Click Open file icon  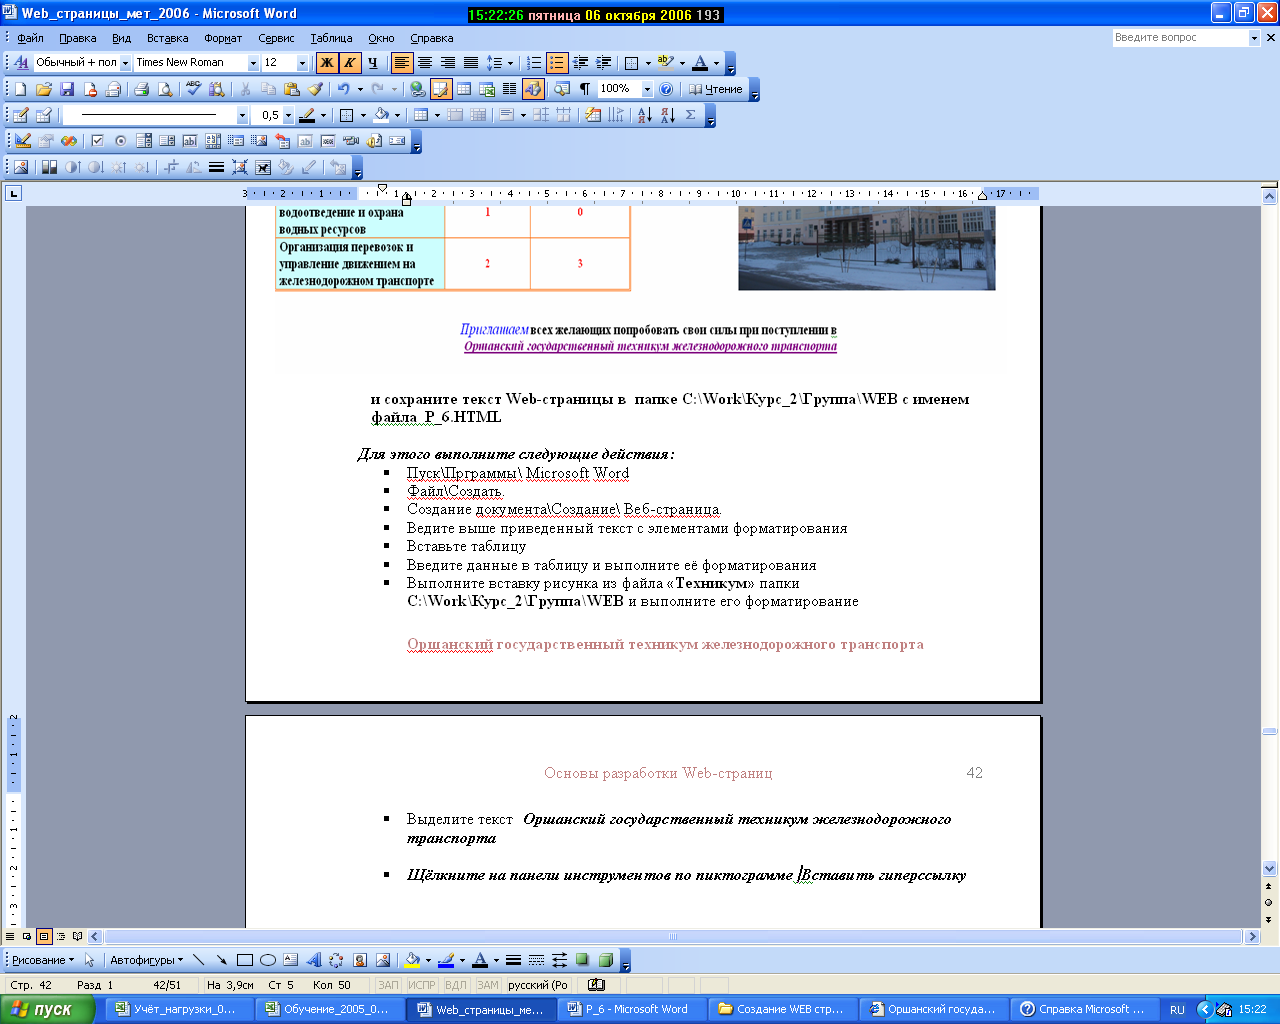[43, 89]
